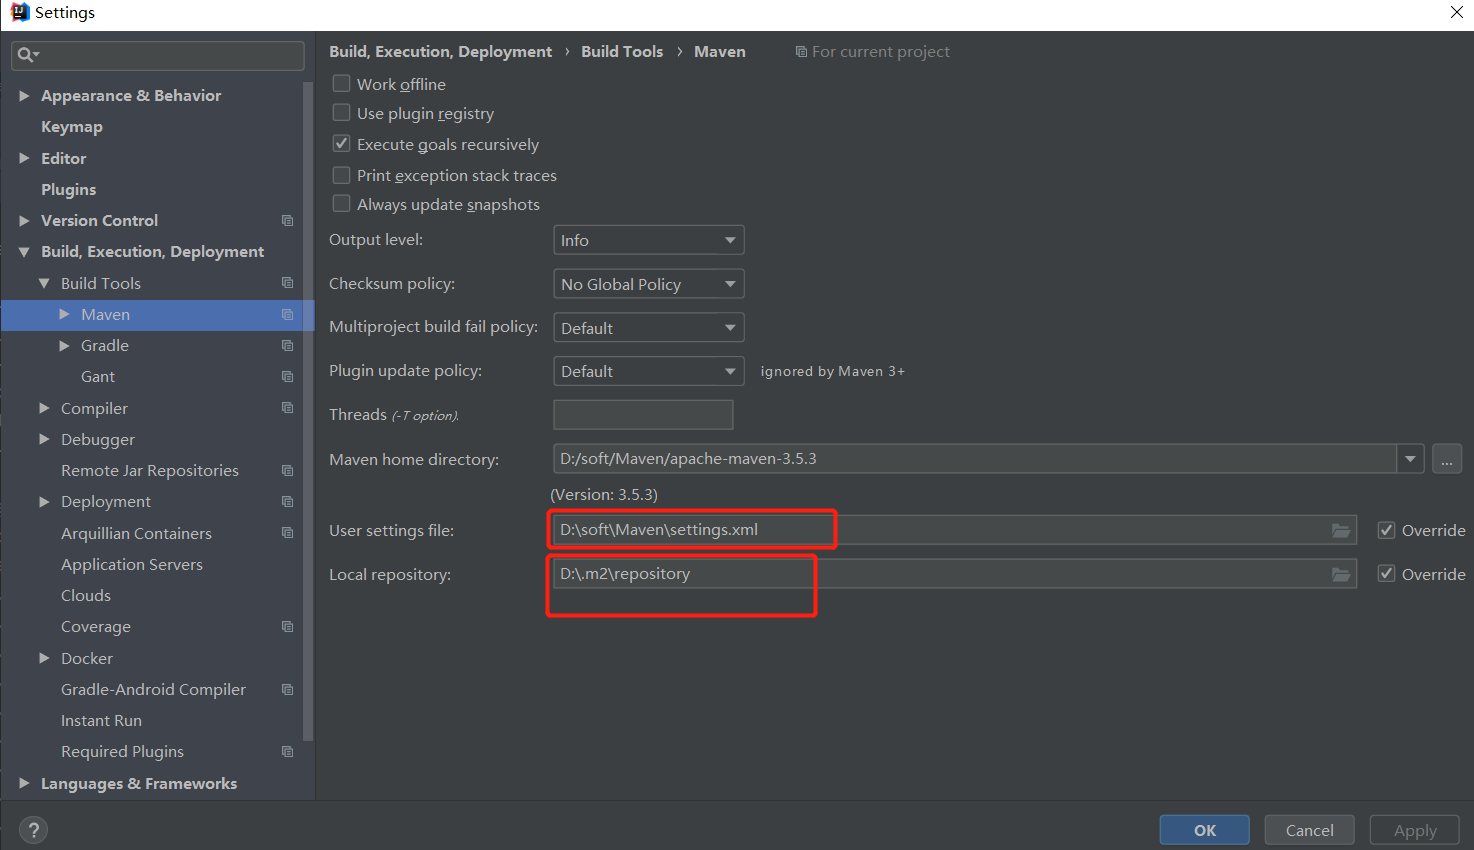1474x850 pixels.
Task: Enable Always update snapshots
Action: (340, 204)
